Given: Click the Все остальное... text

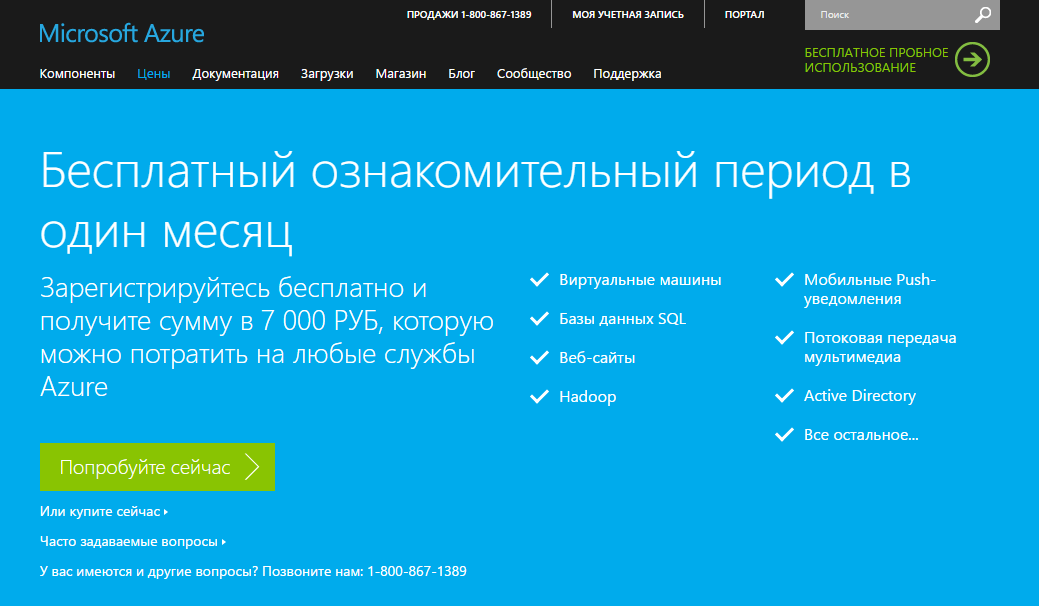Looking at the screenshot, I should [861, 435].
